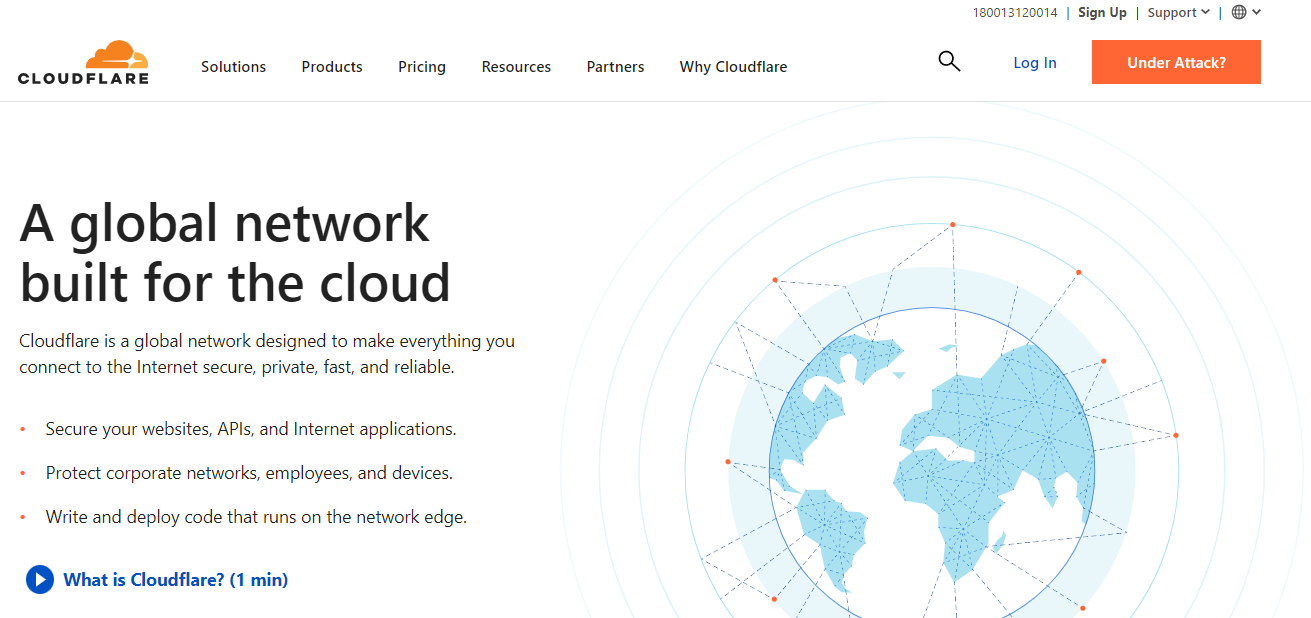Click the Sign Up link
This screenshot has width=1311, height=618.
coord(1102,12)
